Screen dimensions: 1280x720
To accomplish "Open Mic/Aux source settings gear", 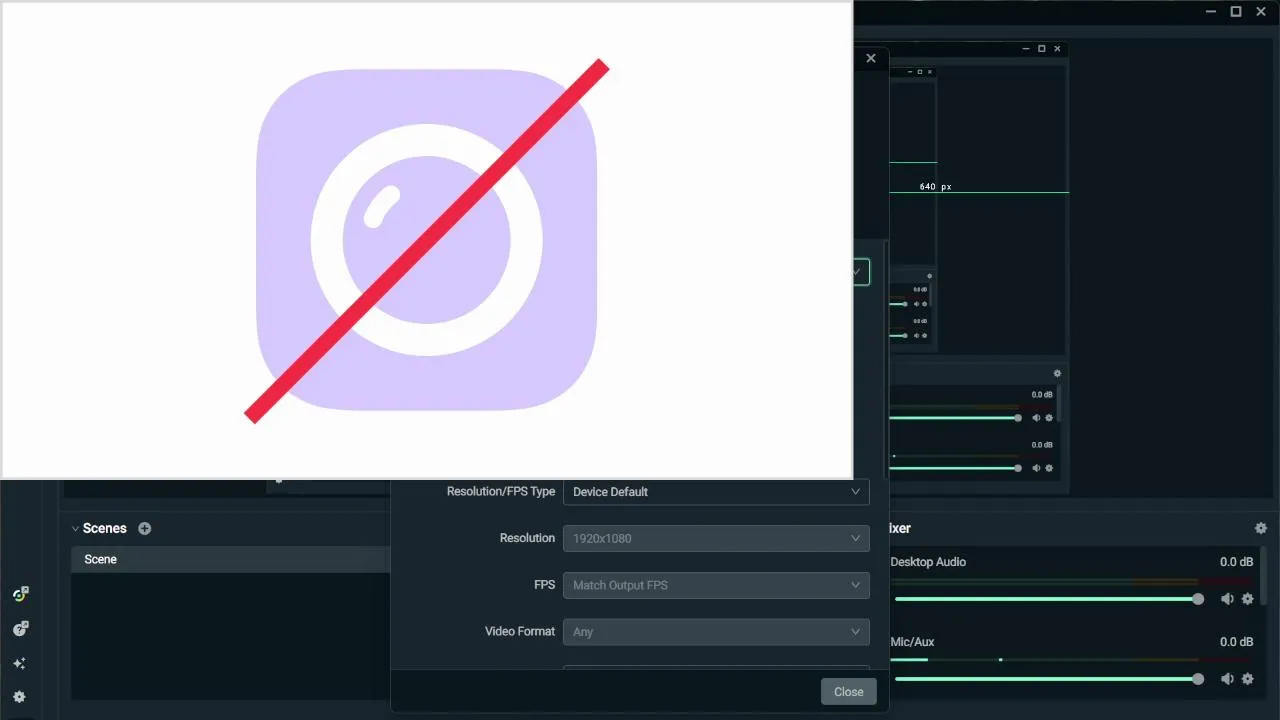I will pyautogui.click(x=1247, y=679).
